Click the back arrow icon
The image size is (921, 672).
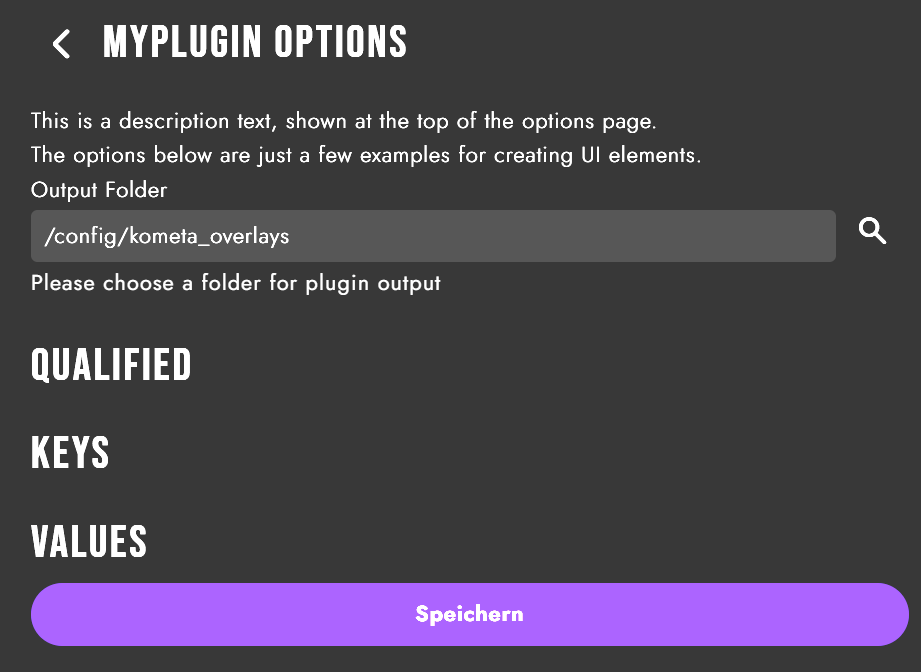tap(62, 44)
